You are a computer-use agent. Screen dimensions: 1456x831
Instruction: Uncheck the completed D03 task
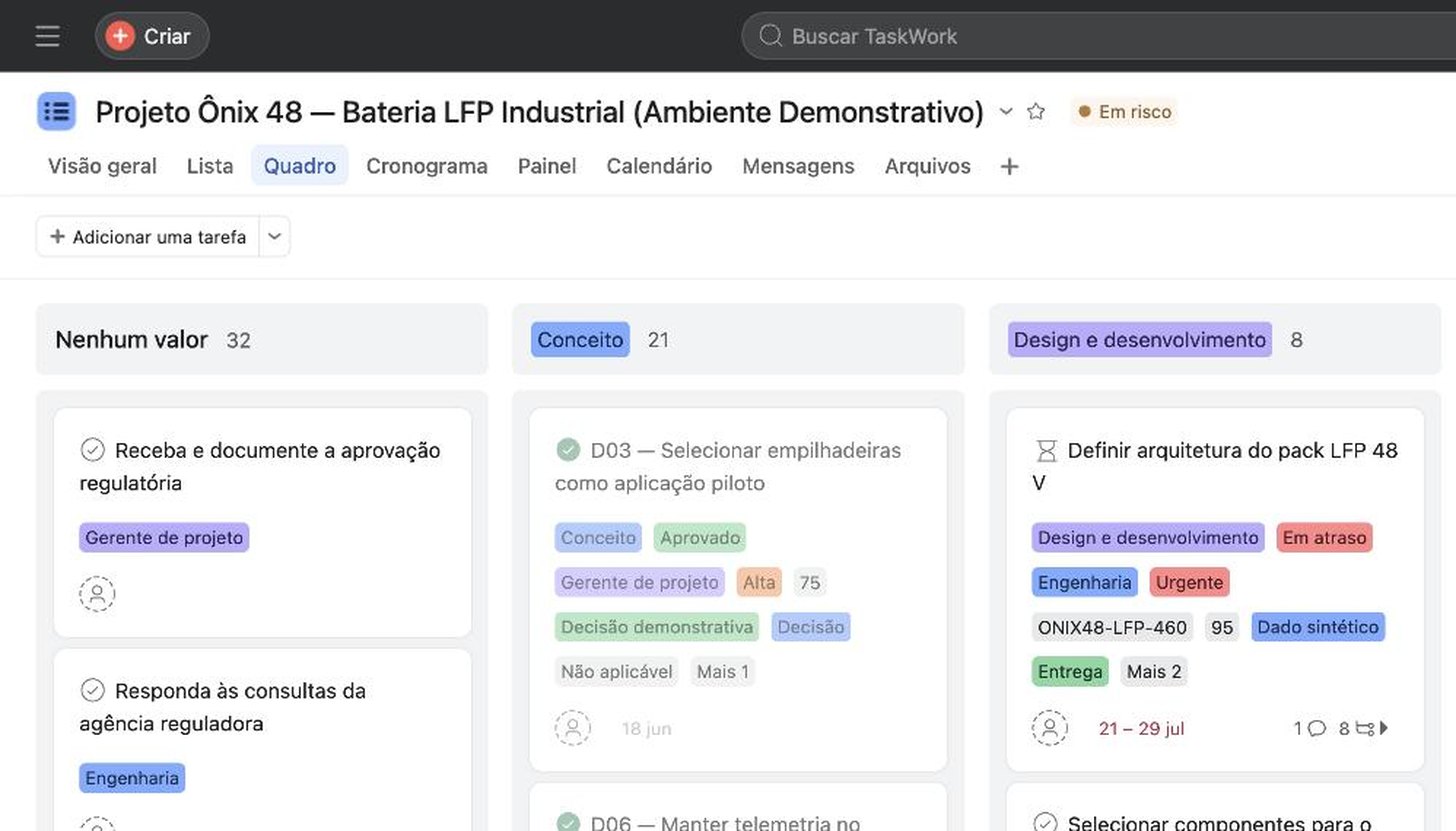[x=568, y=450]
